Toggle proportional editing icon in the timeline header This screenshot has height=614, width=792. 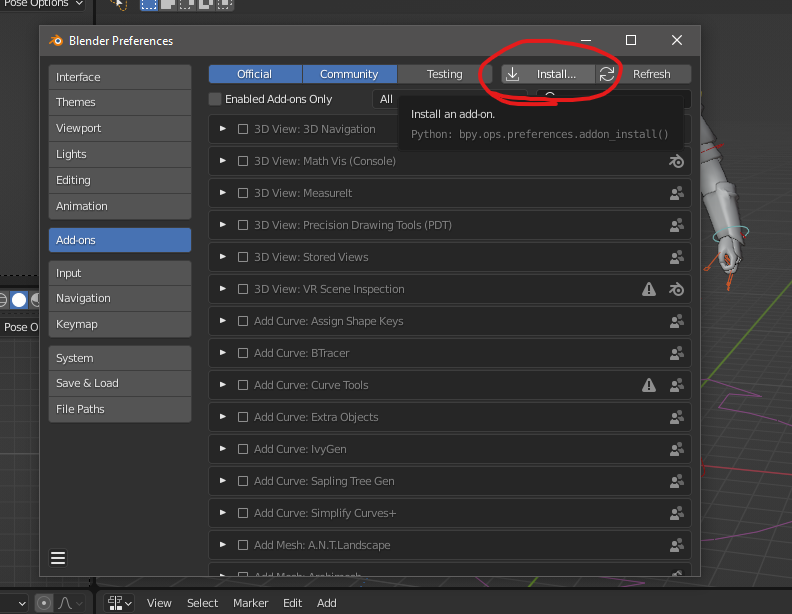click(44, 603)
